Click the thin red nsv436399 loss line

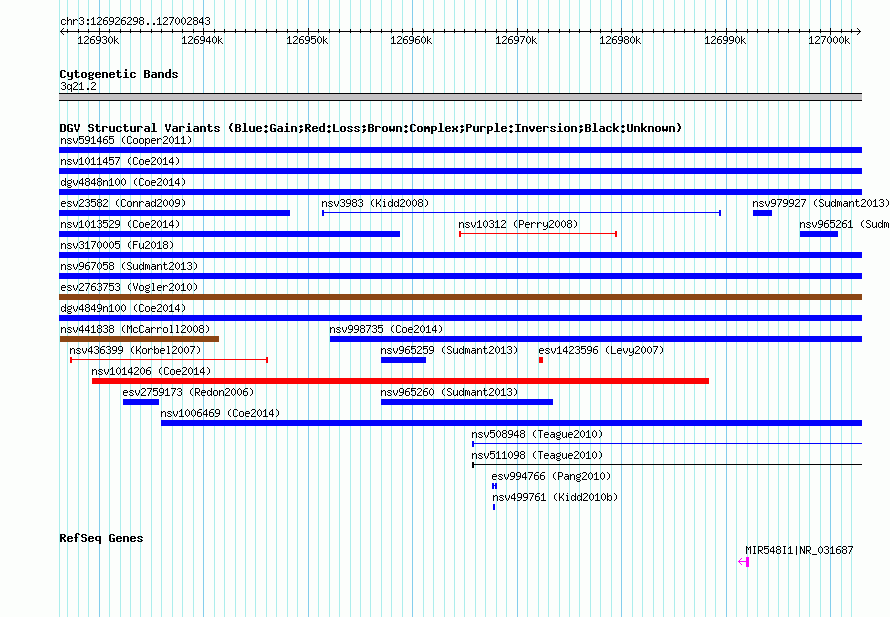(169, 360)
